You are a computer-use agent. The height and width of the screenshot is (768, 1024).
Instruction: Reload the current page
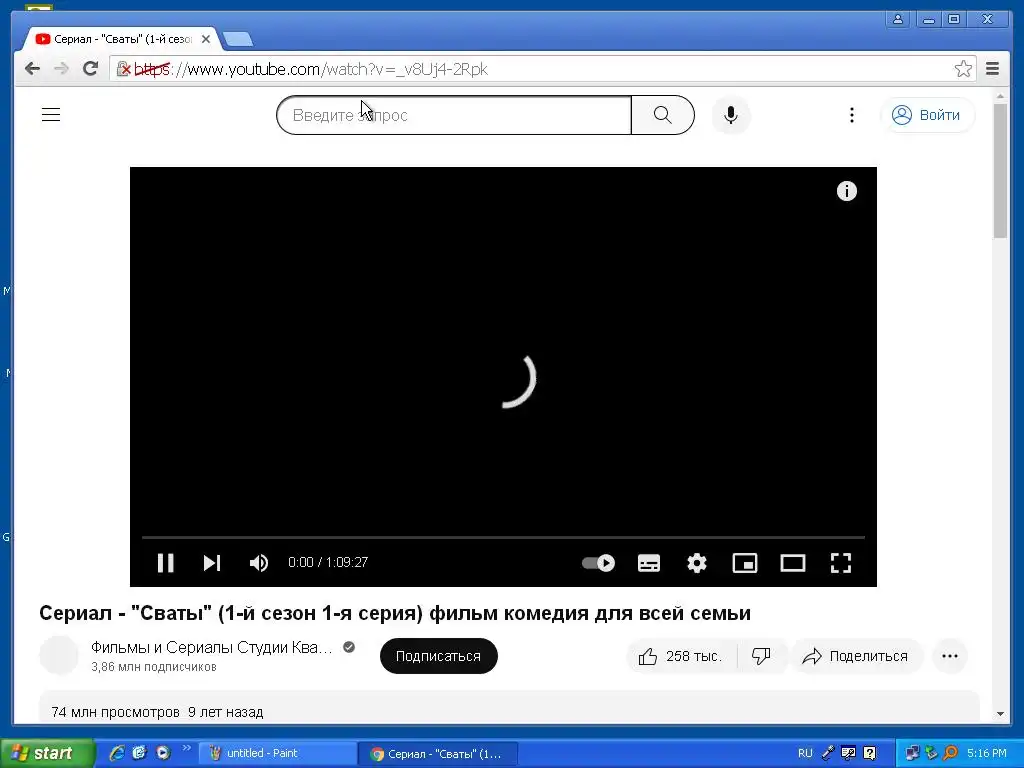pyautogui.click(x=90, y=69)
